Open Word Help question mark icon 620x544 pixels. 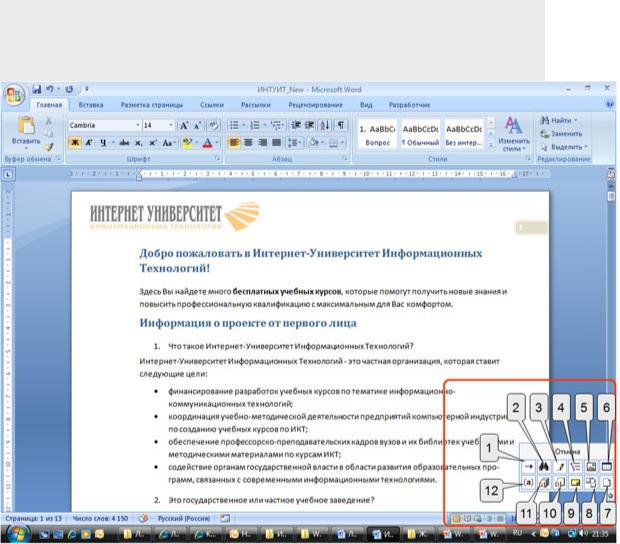(x=609, y=104)
